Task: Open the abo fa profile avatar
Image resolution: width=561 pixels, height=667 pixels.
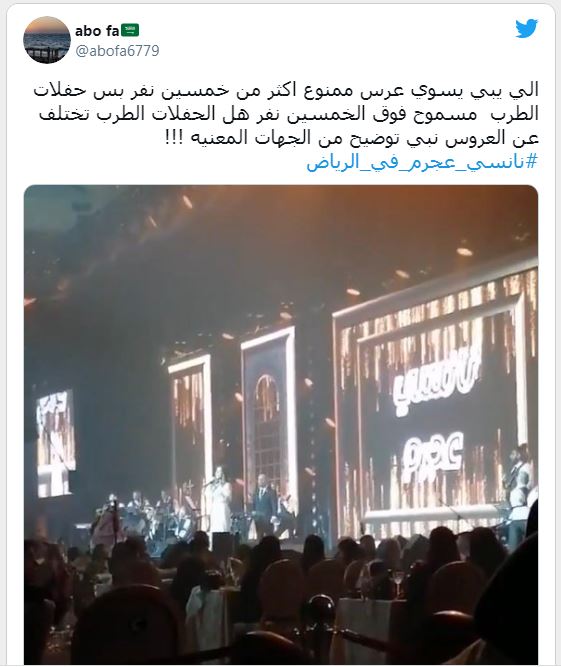Action: click(47, 40)
